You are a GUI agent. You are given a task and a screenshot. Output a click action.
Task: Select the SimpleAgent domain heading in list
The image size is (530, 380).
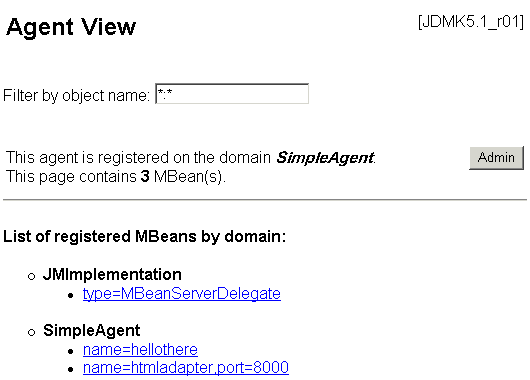(x=92, y=330)
